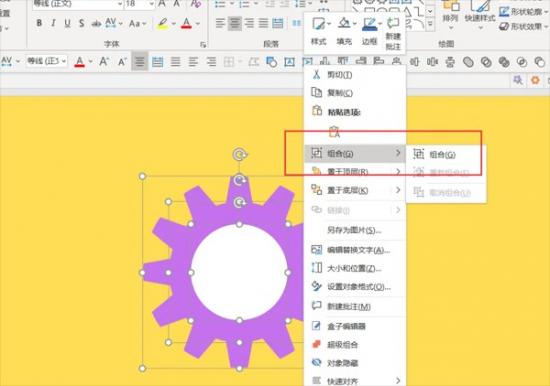
Task: Choose 对象隐藏 from context menu
Action: [x=355, y=363]
